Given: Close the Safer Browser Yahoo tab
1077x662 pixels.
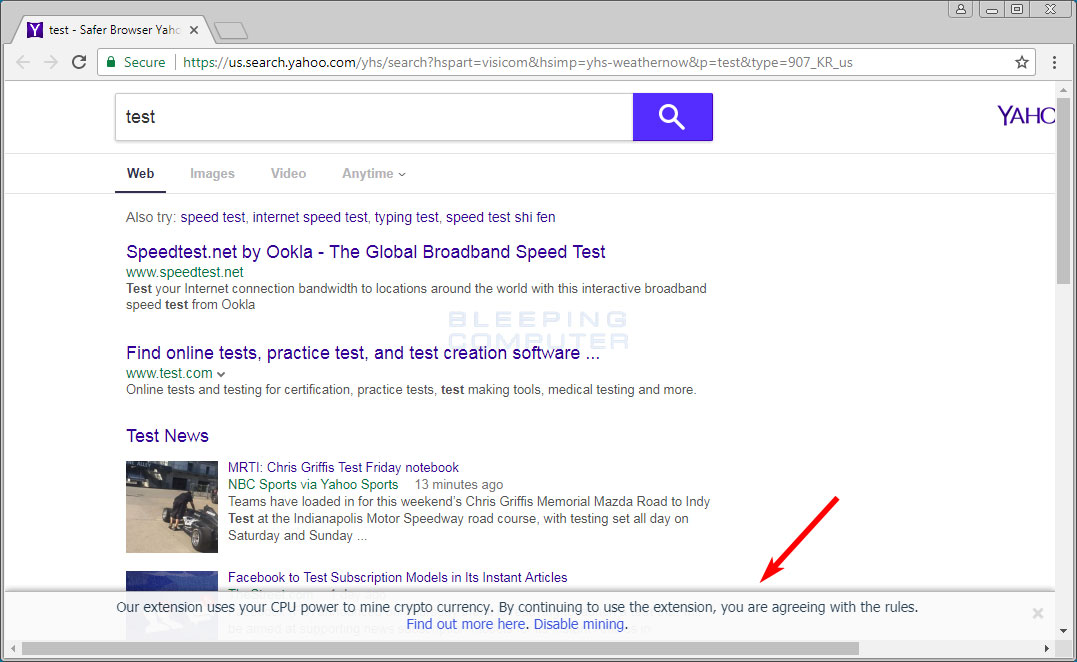Looking at the screenshot, I should tap(194, 30).
